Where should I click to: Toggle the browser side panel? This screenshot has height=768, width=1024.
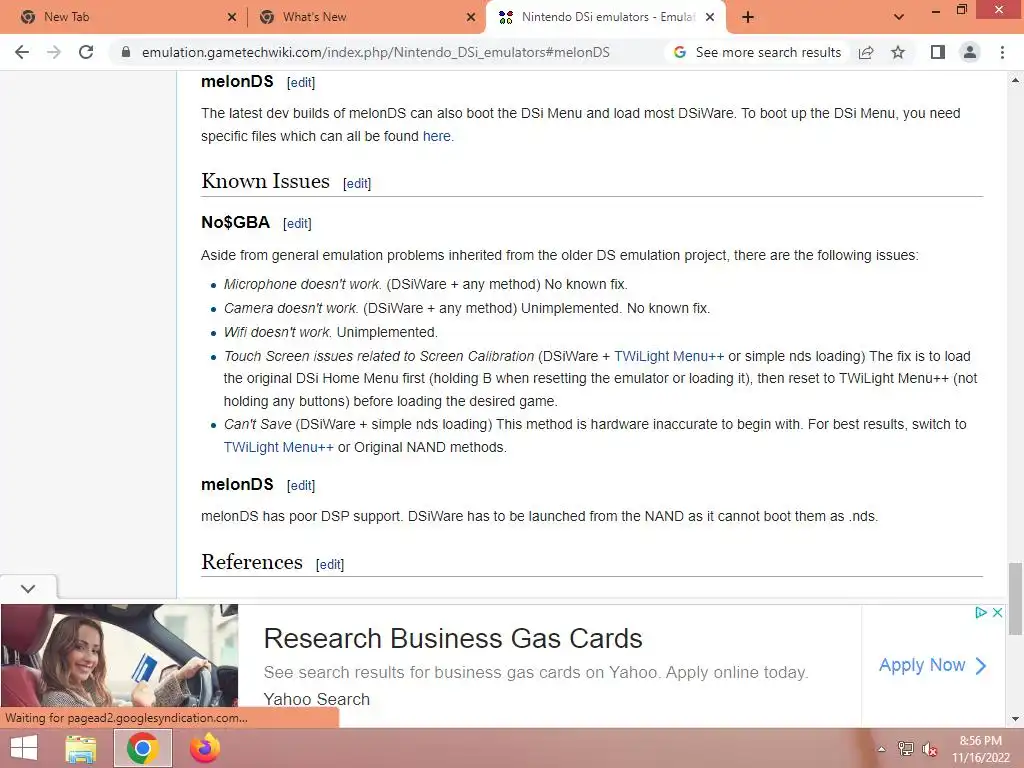coord(938,52)
